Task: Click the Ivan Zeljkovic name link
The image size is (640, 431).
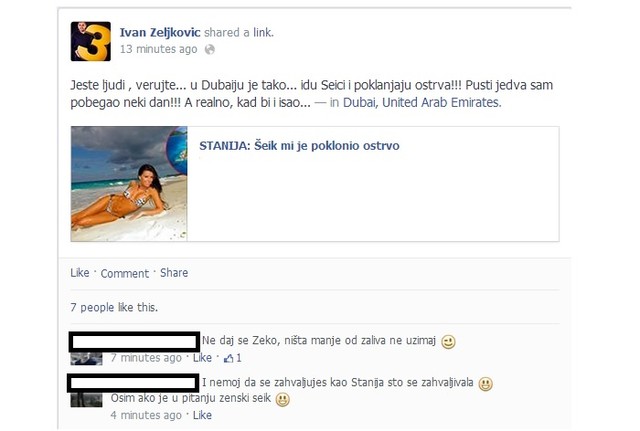Action: (x=160, y=33)
